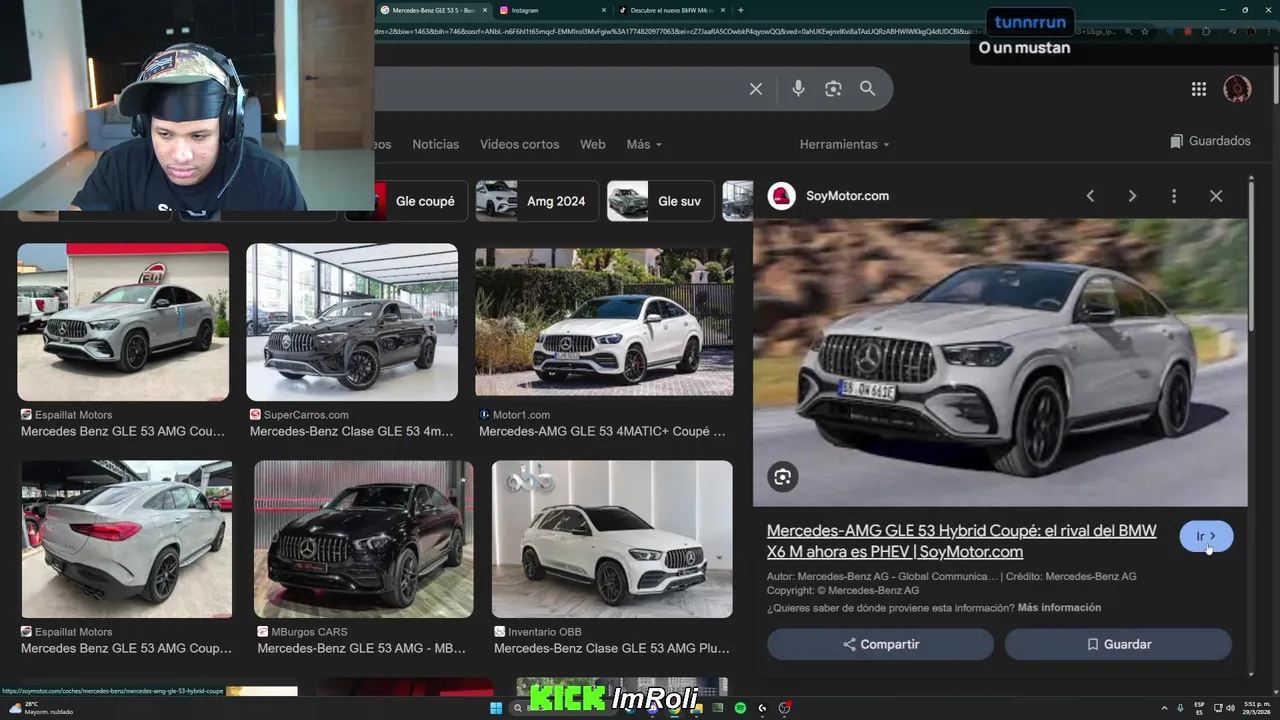Screen dimensions: 1280x720
Task: Open the weather widget on taskbar
Action: [x=40, y=708]
